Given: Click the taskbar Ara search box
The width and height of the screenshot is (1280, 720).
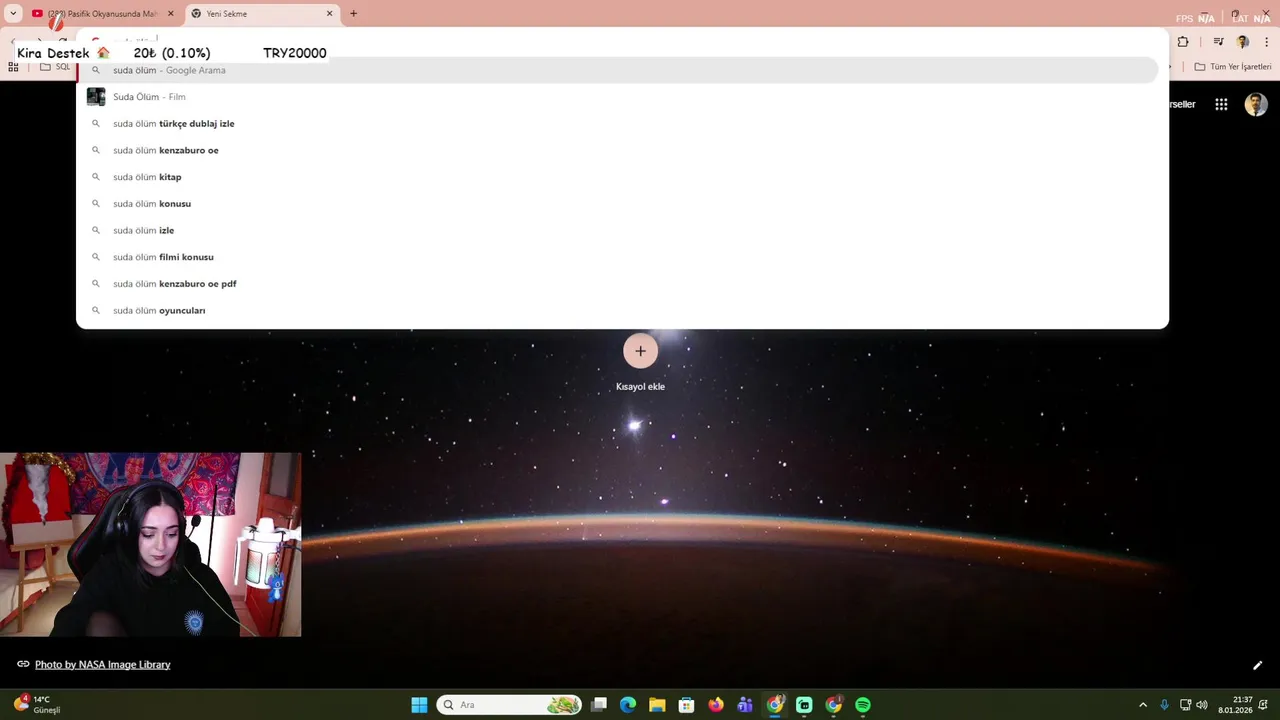Looking at the screenshot, I should coord(509,705).
